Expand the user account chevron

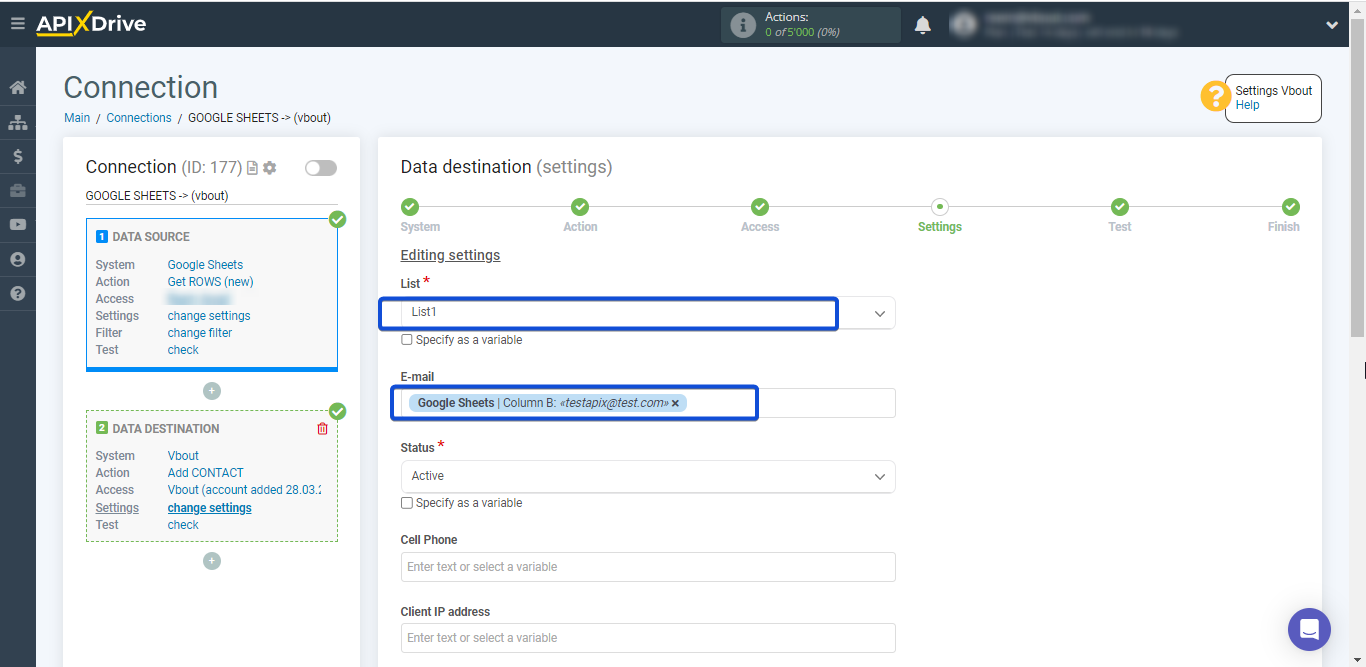pyautogui.click(x=1332, y=25)
